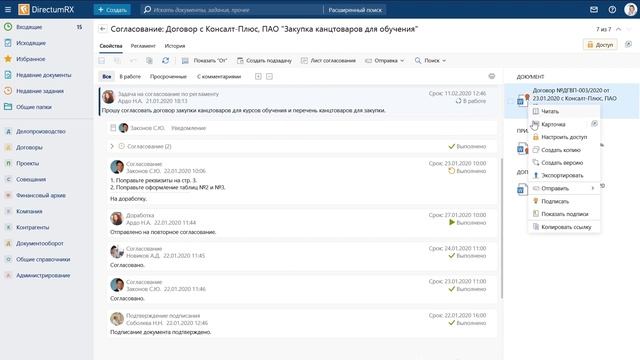Choose Показать подписи in context menu
The height and width of the screenshot is (360, 640).
pos(564,214)
